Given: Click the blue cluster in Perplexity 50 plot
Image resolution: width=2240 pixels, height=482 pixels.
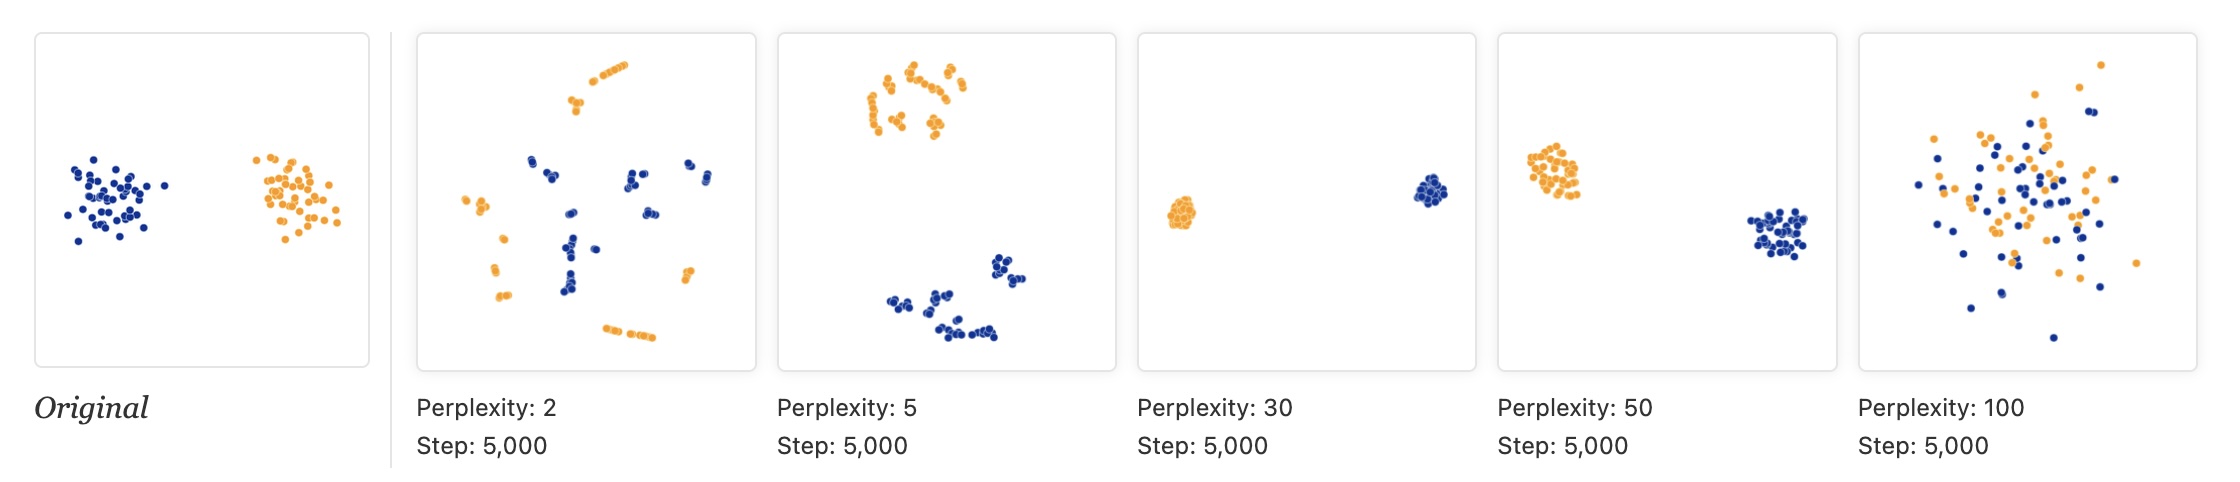Looking at the screenshot, I should point(1778,234).
